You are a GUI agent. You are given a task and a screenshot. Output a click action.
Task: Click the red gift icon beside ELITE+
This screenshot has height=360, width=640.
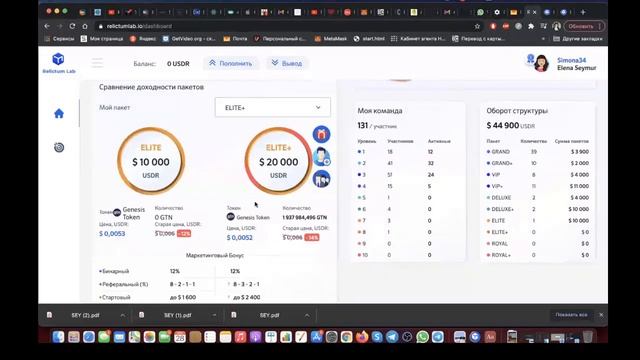[x=322, y=134]
